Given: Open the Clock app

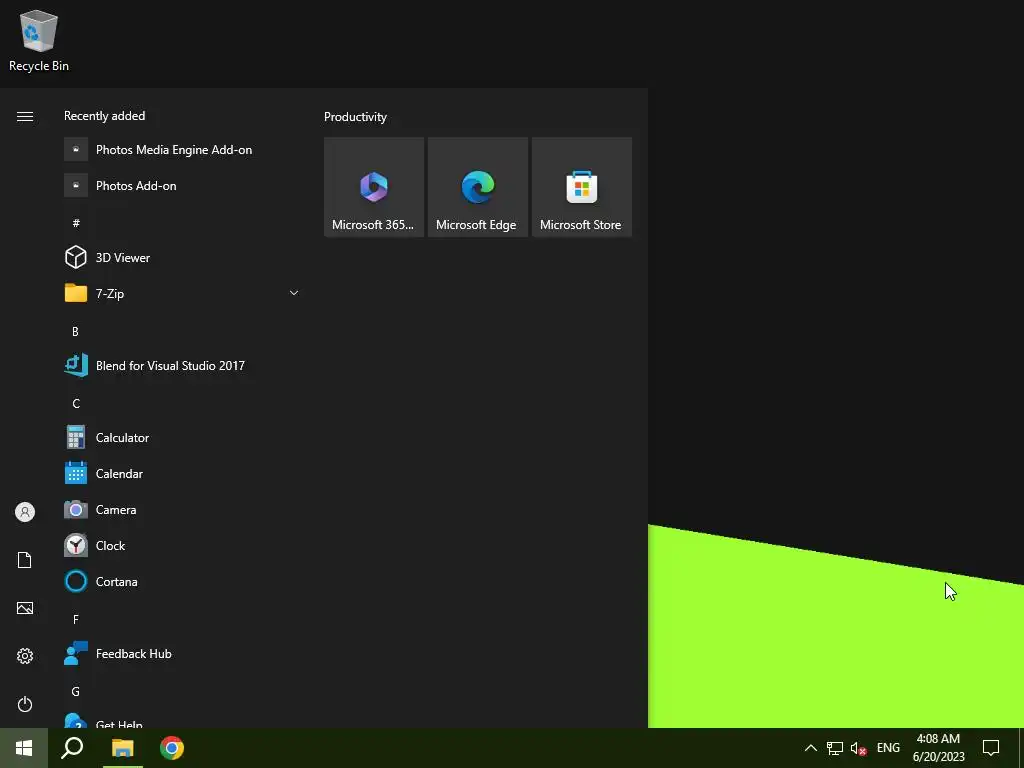Looking at the screenshot, I should (181, 545).
